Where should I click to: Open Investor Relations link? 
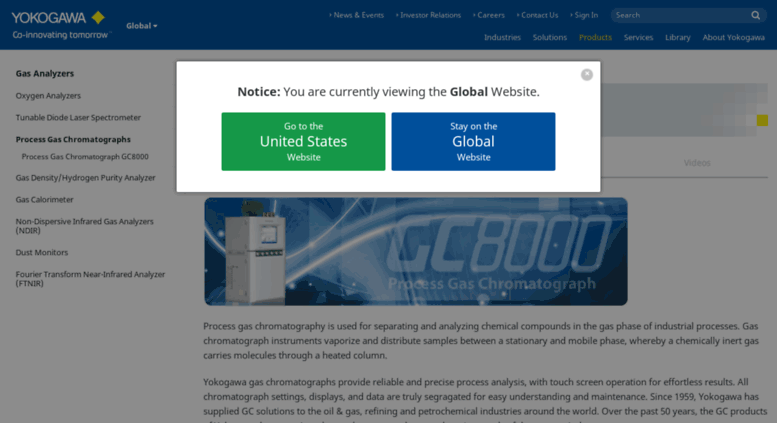[429, 15]
